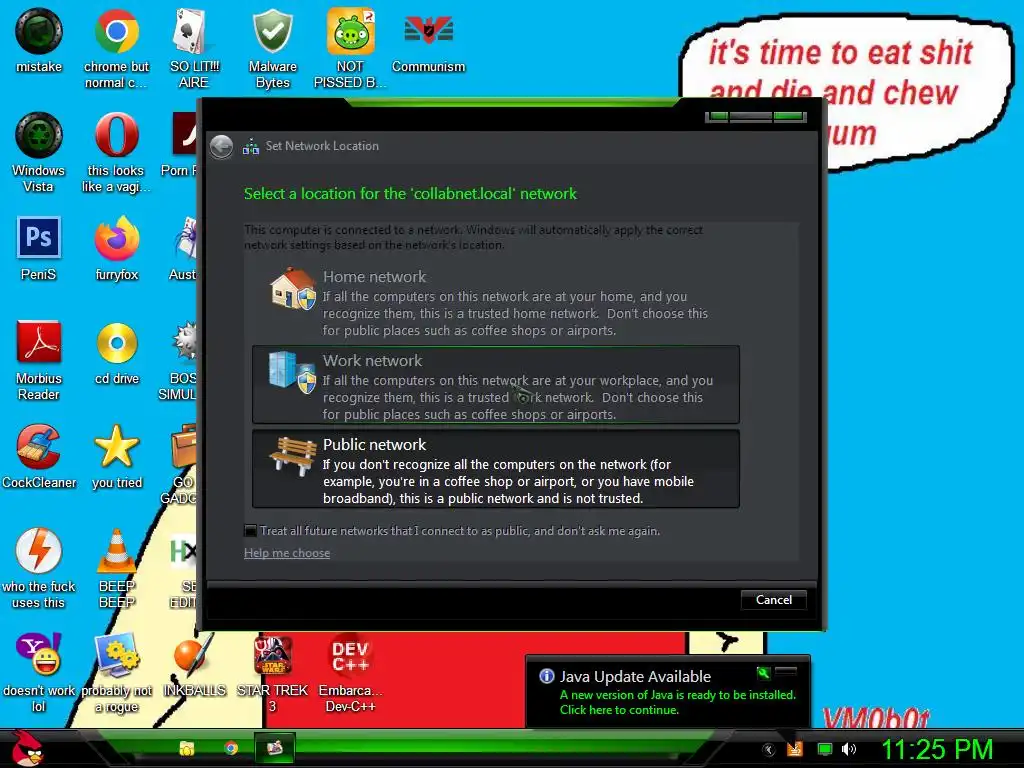Open the Windows Vista recycle bin icon
Image resolution: width=1024 pixels, height=768 pixels.
[x=39, y=153]
